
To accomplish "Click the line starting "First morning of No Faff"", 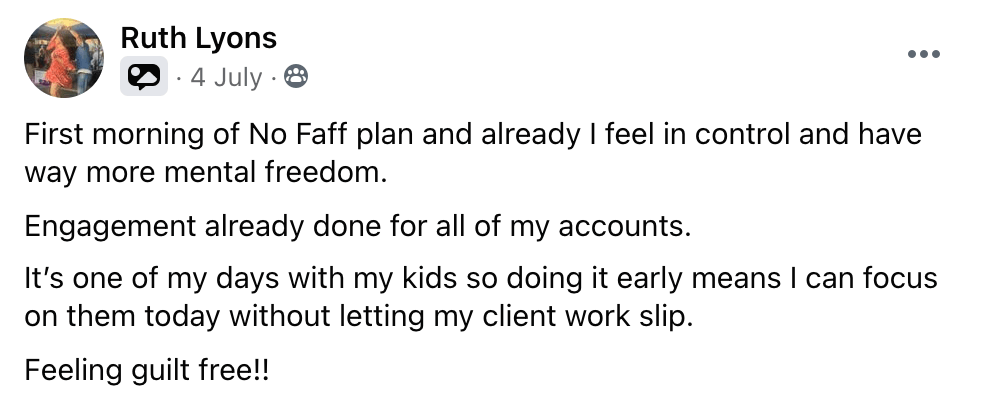I will (x=472, y=134).
